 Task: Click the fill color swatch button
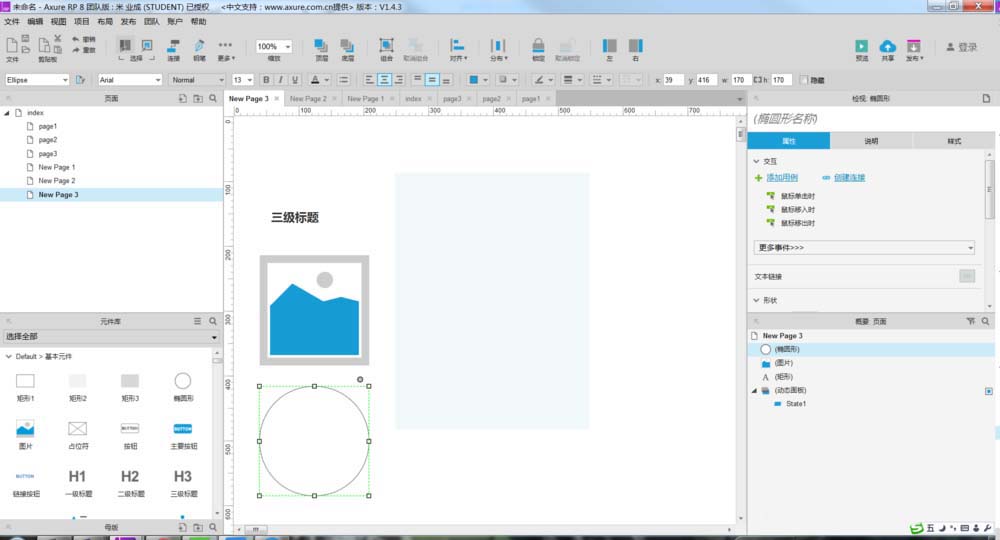click(x=475, y=80)
